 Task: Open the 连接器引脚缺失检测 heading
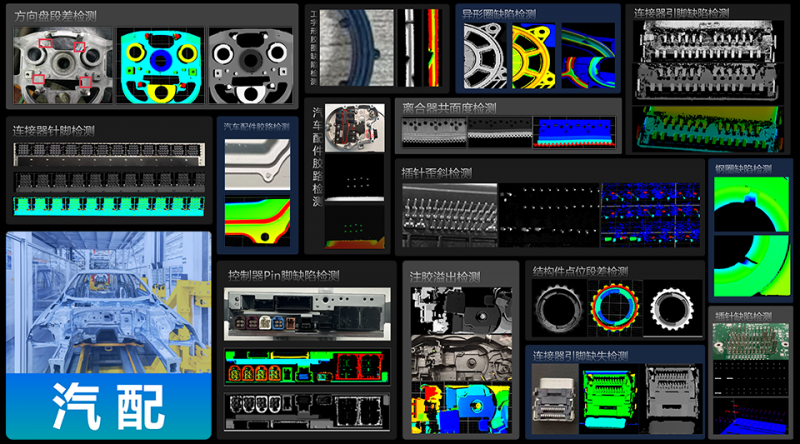point(580,356)
